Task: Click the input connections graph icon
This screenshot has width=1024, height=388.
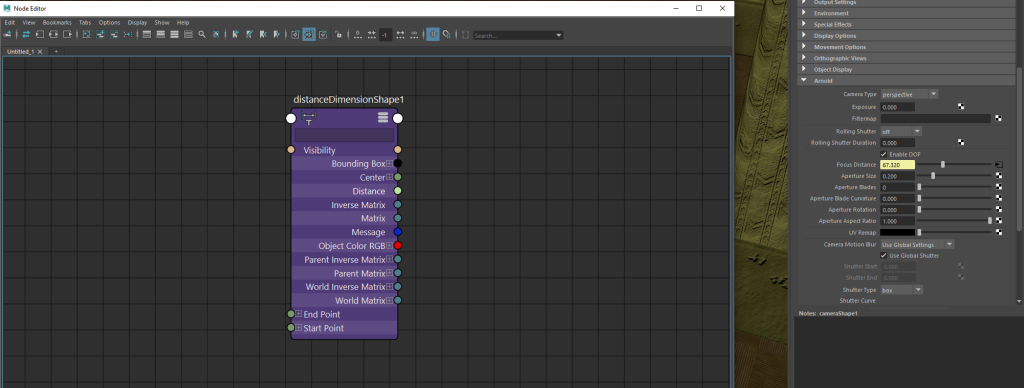Action: coord(40,35)
